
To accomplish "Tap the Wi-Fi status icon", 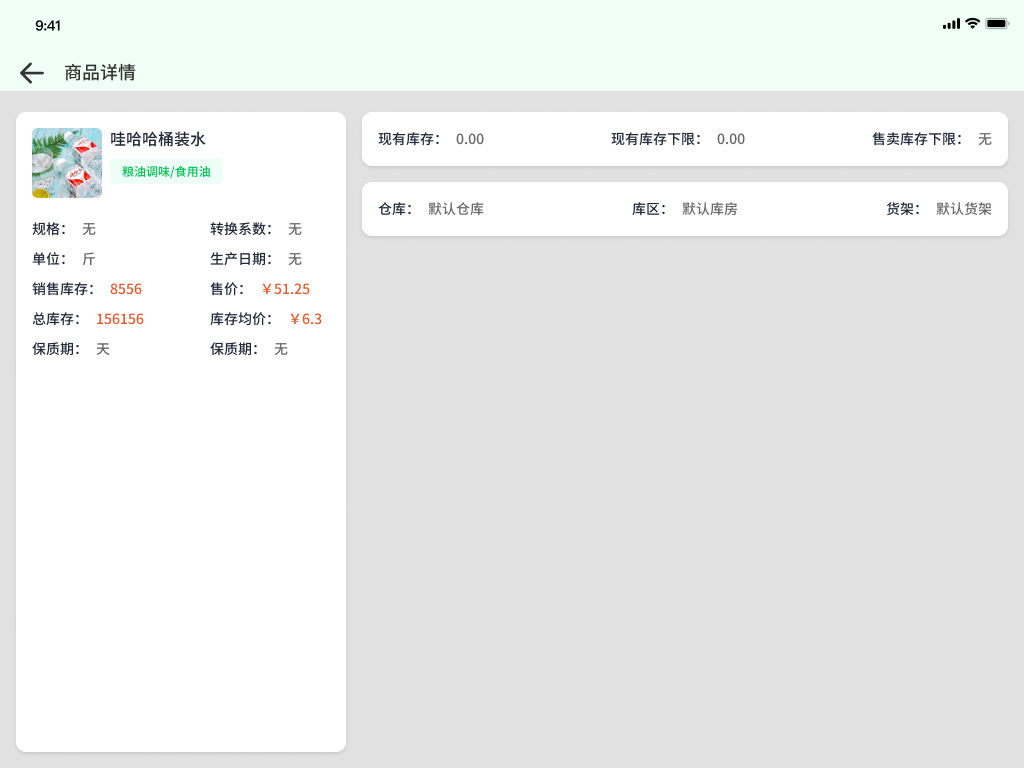I will click(x=972, y=24).
